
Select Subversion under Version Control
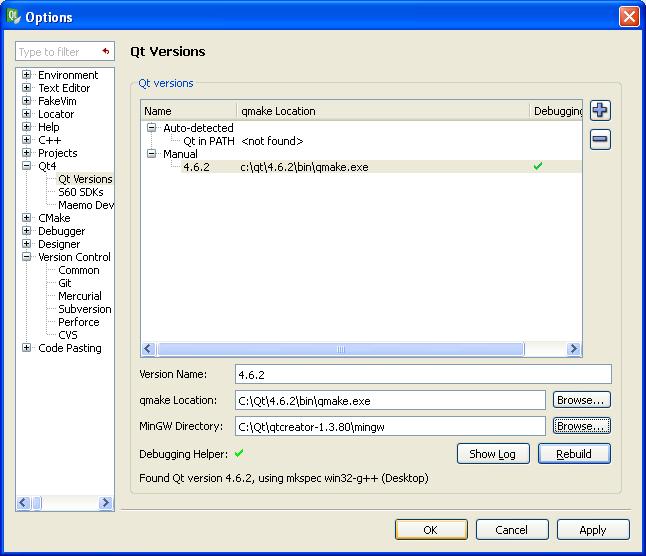tap(85, 309)
